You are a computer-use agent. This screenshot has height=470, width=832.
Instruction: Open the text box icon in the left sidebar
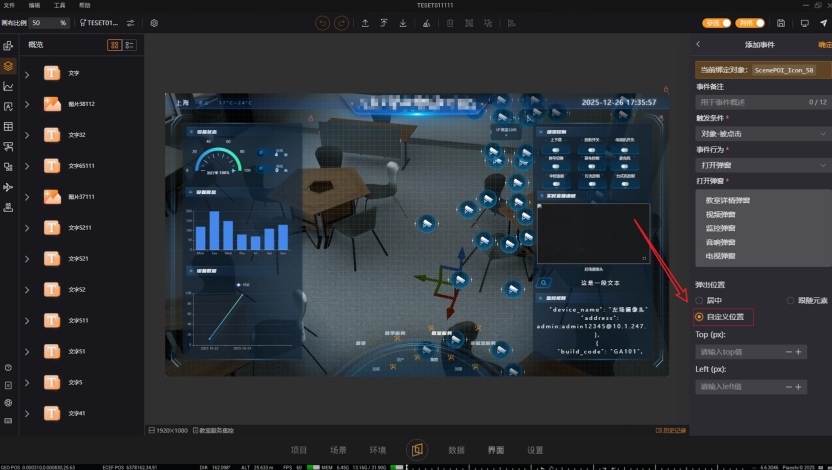pos(8,107)
